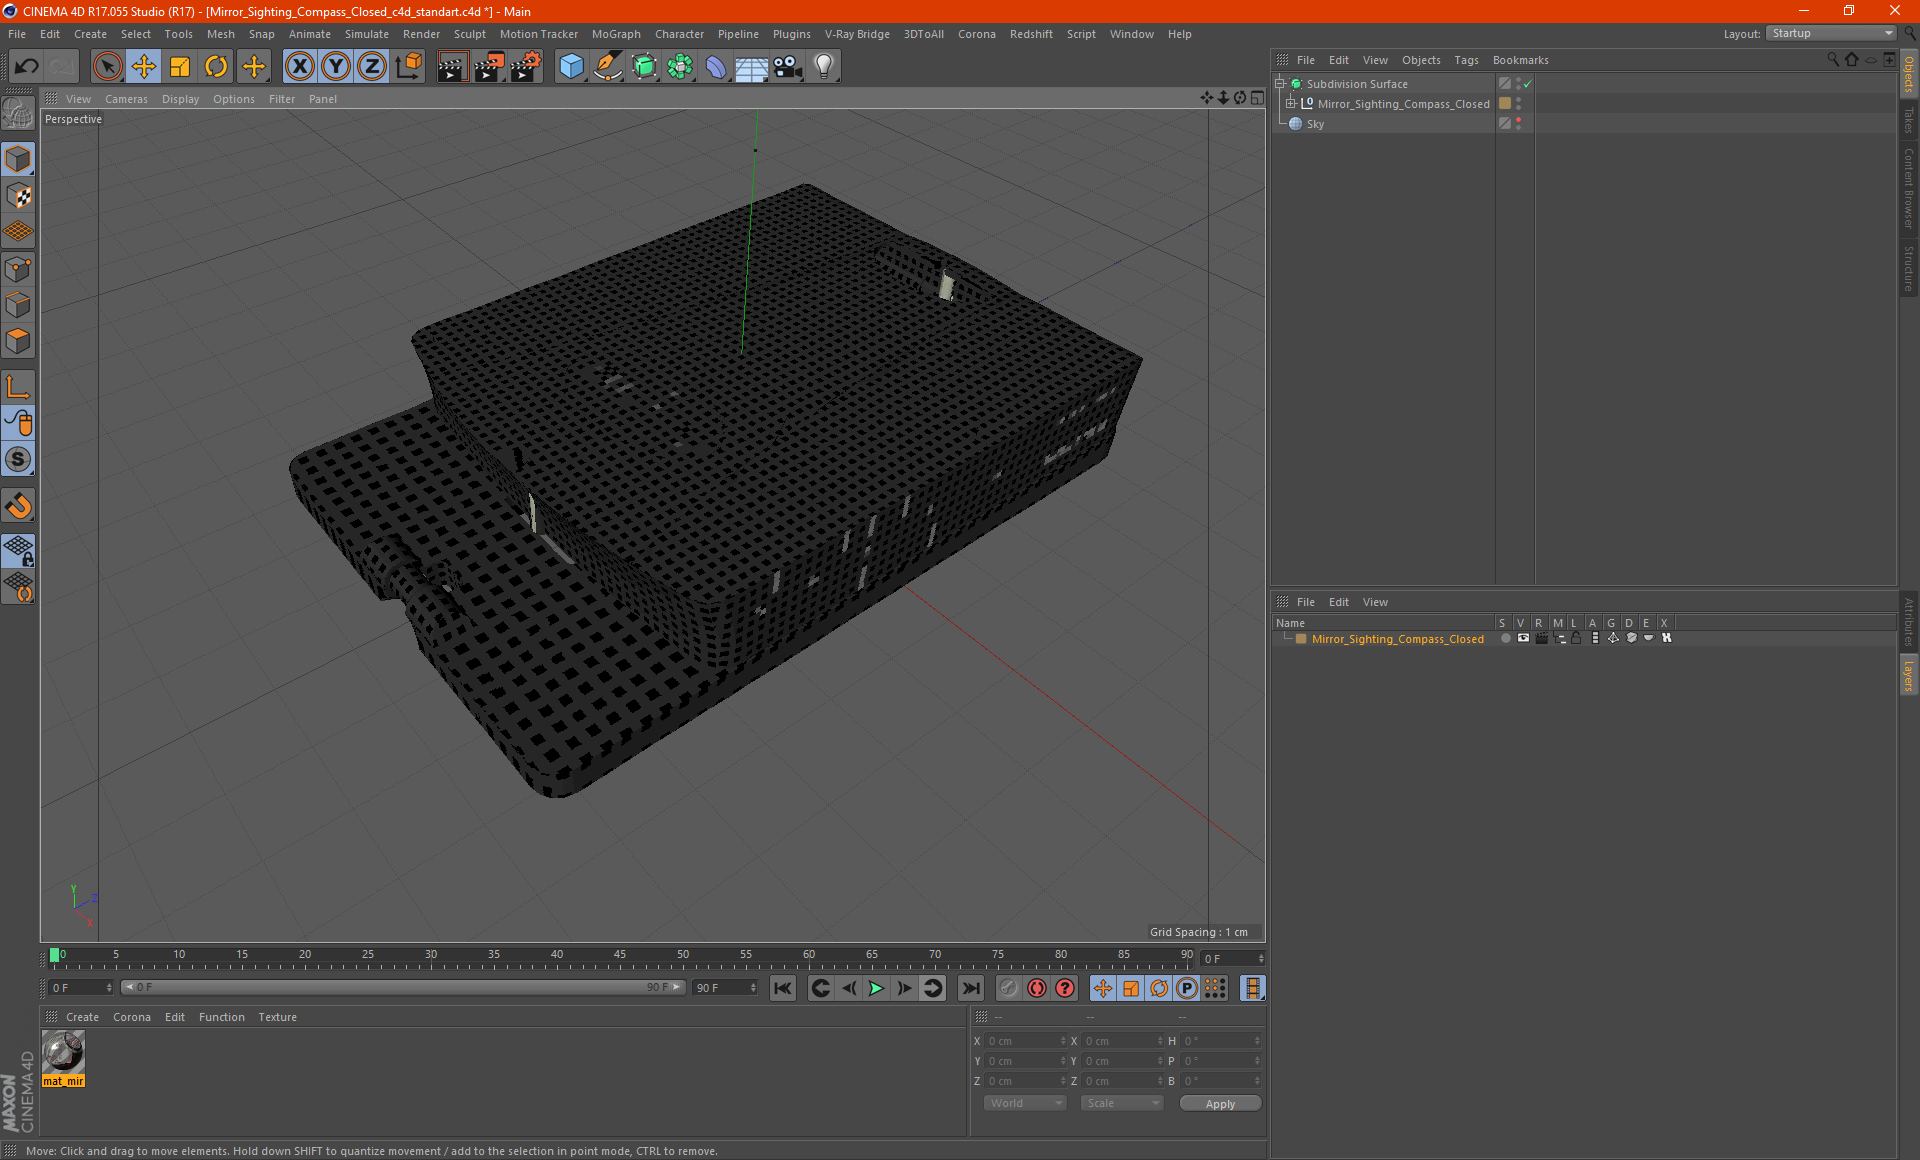The width and height of the screenshot is (1920, 1160).
Task: Click the X position input field
Action: click(1024, 1041)
